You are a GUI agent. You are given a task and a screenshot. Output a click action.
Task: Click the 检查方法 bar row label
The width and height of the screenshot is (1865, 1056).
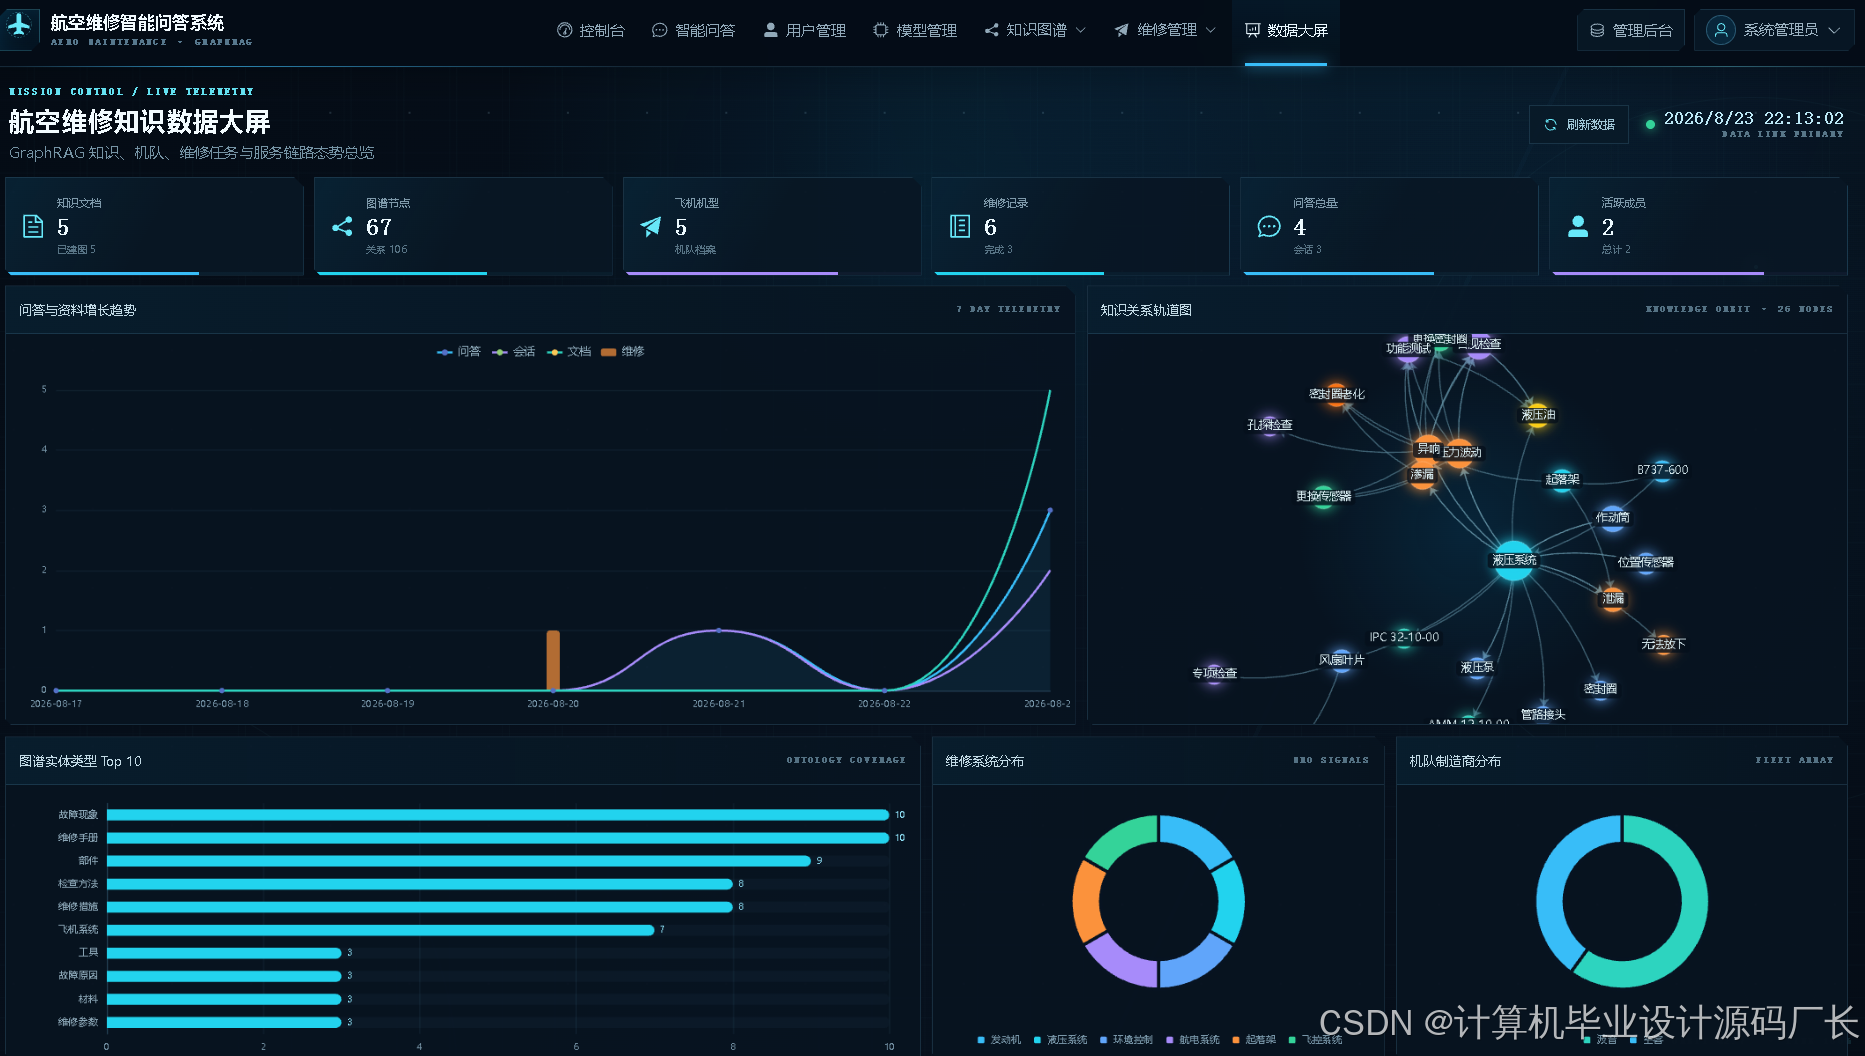point(77,883)
